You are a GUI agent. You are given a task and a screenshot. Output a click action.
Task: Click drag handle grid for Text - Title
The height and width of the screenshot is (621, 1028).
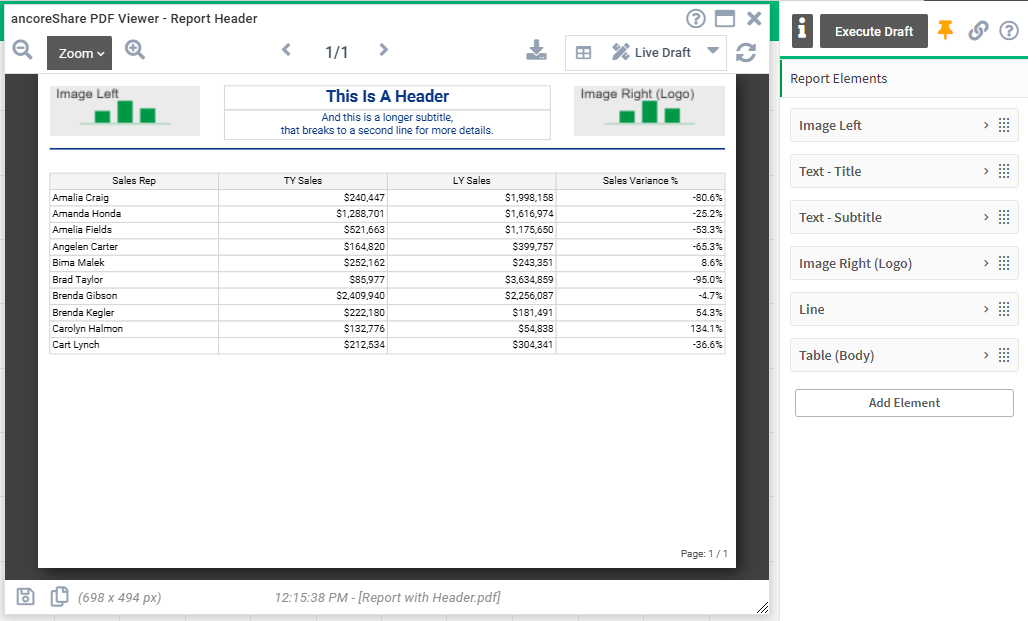pos(1004,171)
